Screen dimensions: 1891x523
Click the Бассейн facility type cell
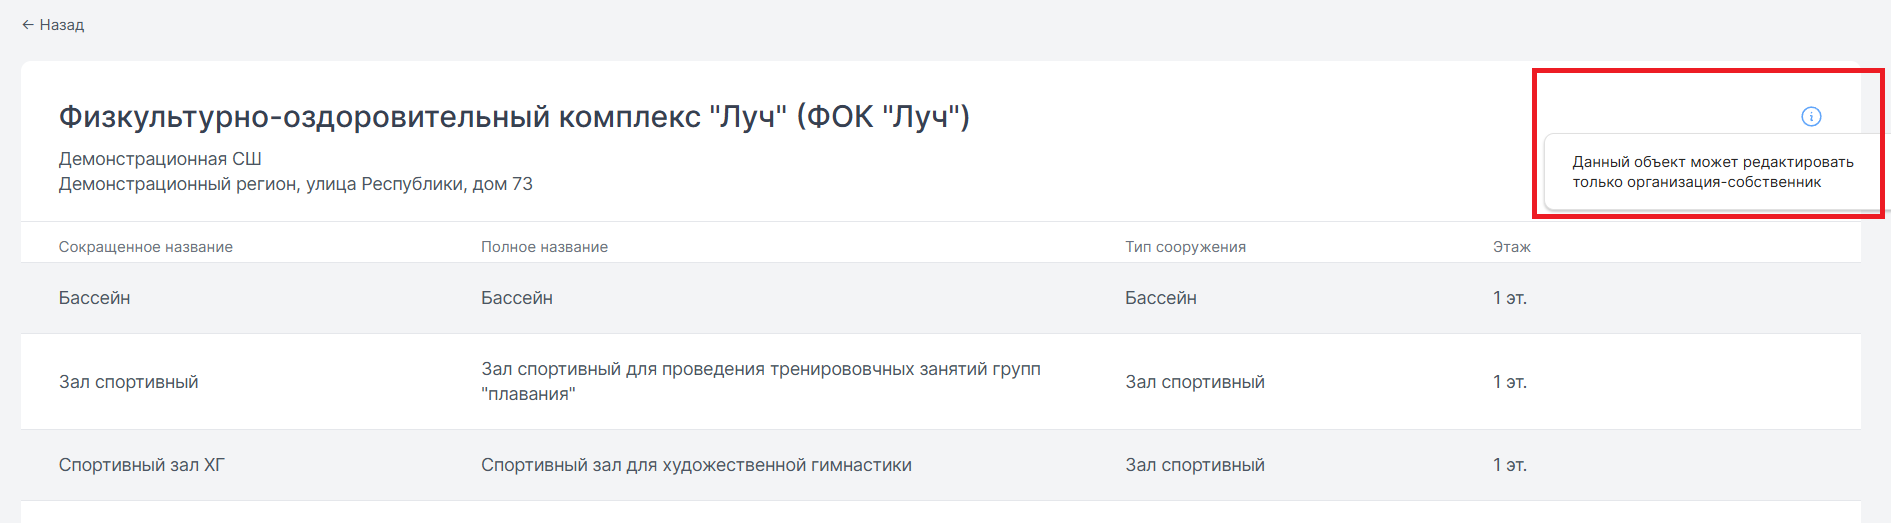coord(1160,298)
